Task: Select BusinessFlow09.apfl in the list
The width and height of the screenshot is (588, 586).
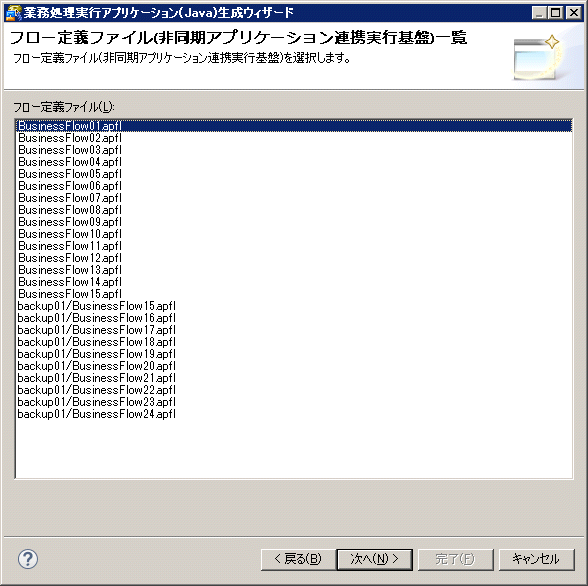Action: coord(294,222)
